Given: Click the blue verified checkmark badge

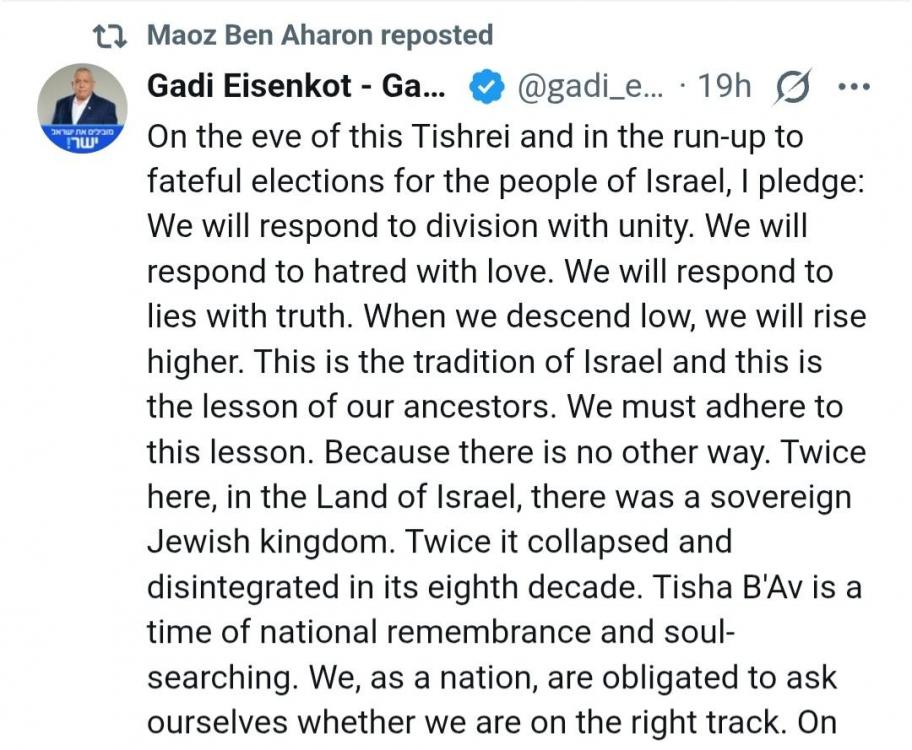Looking at the screenshot, I should click(486, 87).
